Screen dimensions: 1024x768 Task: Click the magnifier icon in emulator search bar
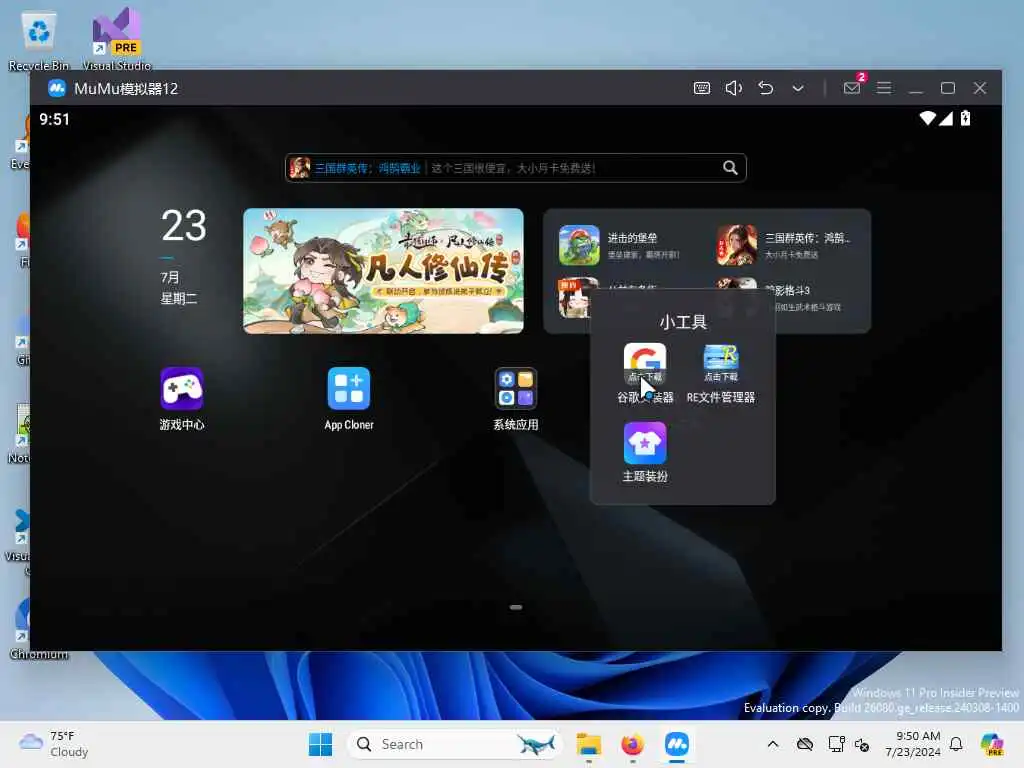coord(730,168)
